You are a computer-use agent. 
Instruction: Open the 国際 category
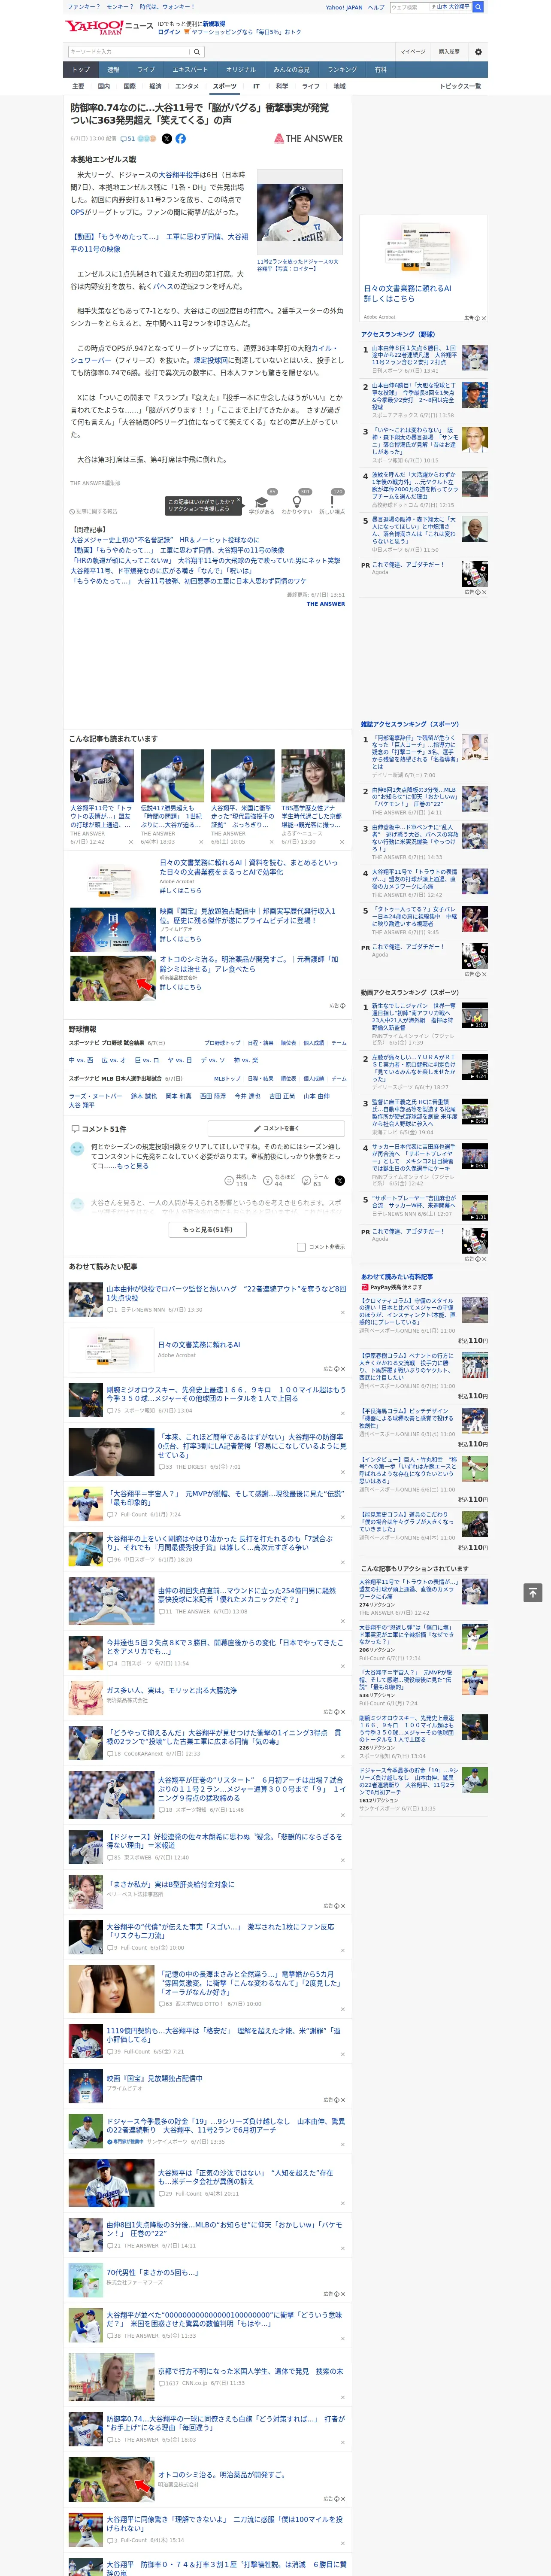pos(130,86)
